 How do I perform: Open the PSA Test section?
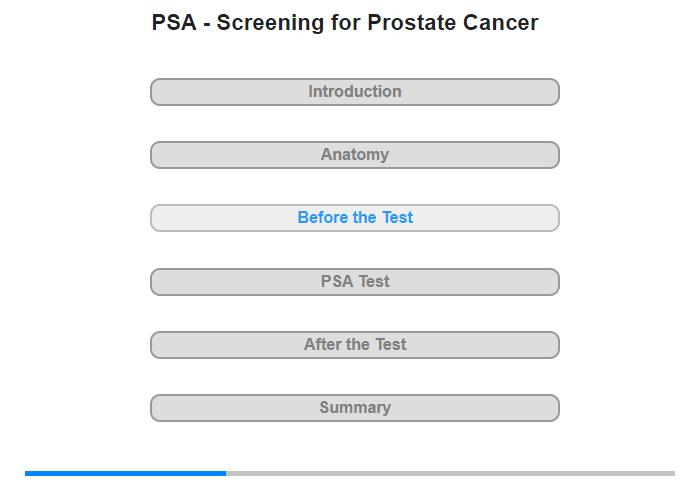click(x=355, y=282)
